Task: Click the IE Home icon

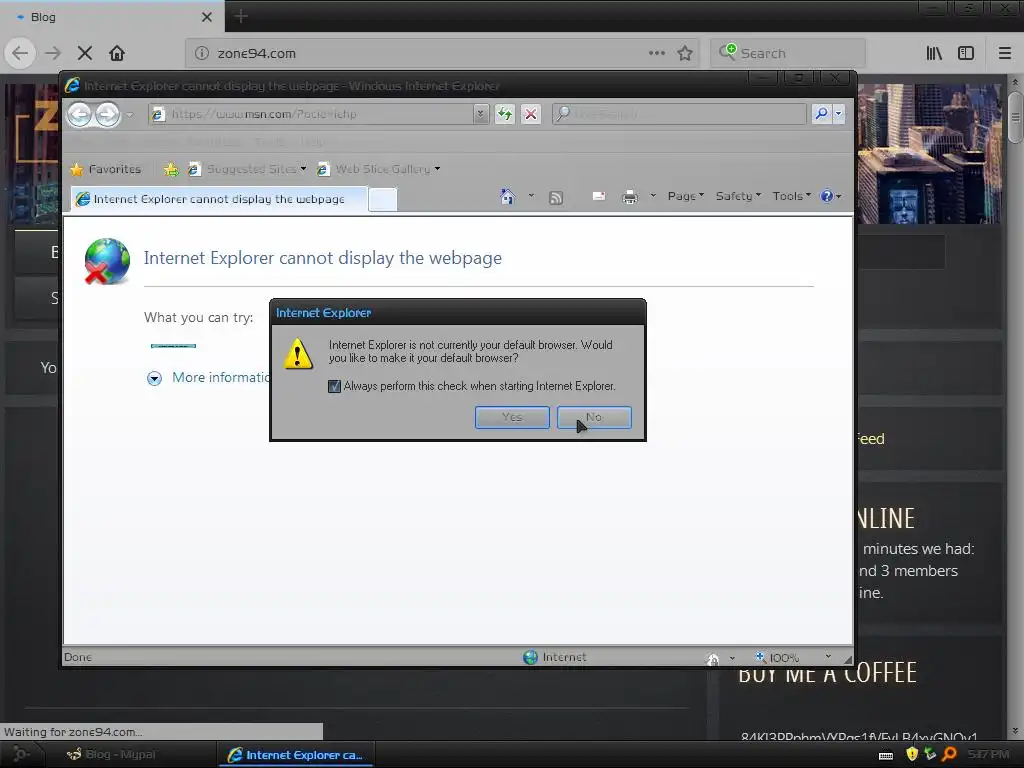Action: pyautogui.click(x=507, y=196)
